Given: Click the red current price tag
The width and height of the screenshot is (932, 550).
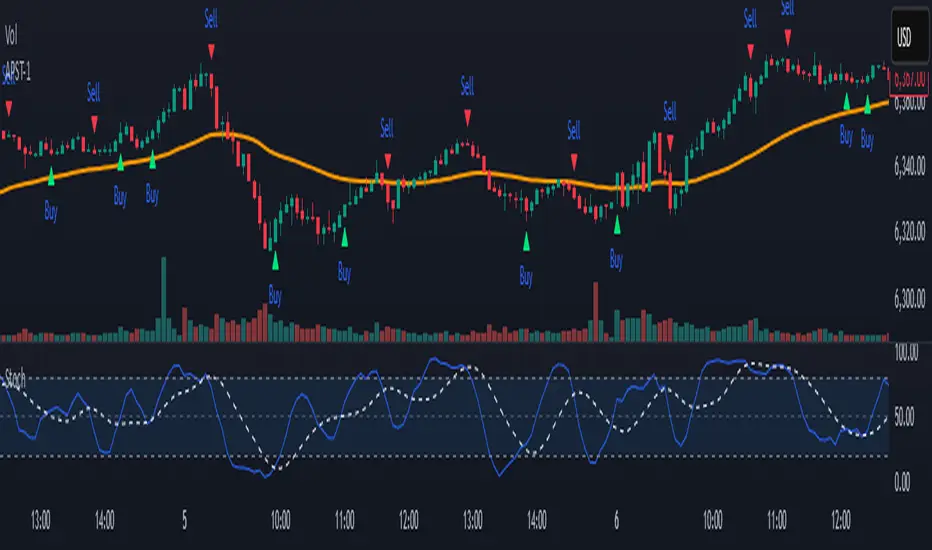Looking at the screenshot, I should coord(909,80).
